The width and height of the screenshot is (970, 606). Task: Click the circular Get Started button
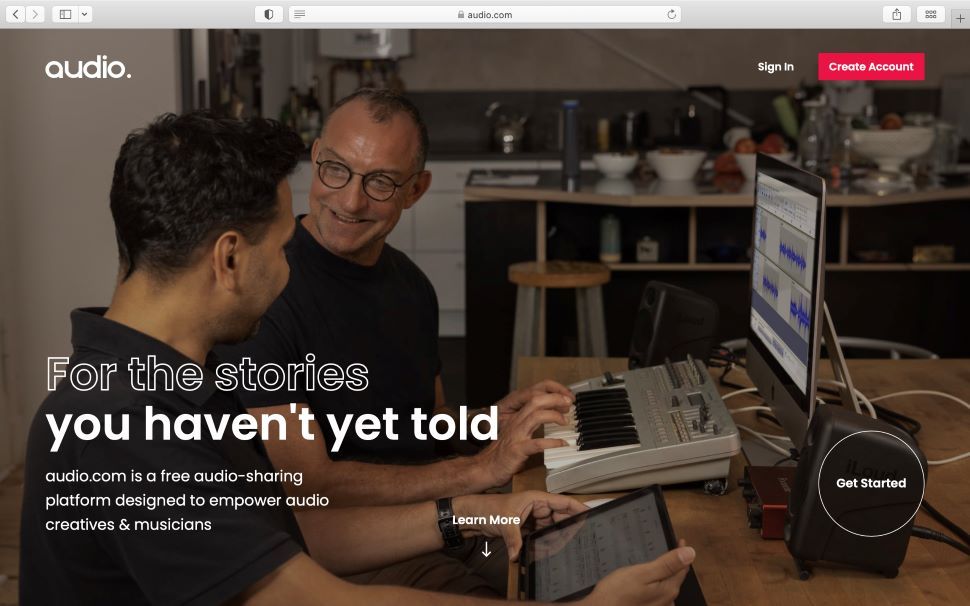(x=871, y=484)
